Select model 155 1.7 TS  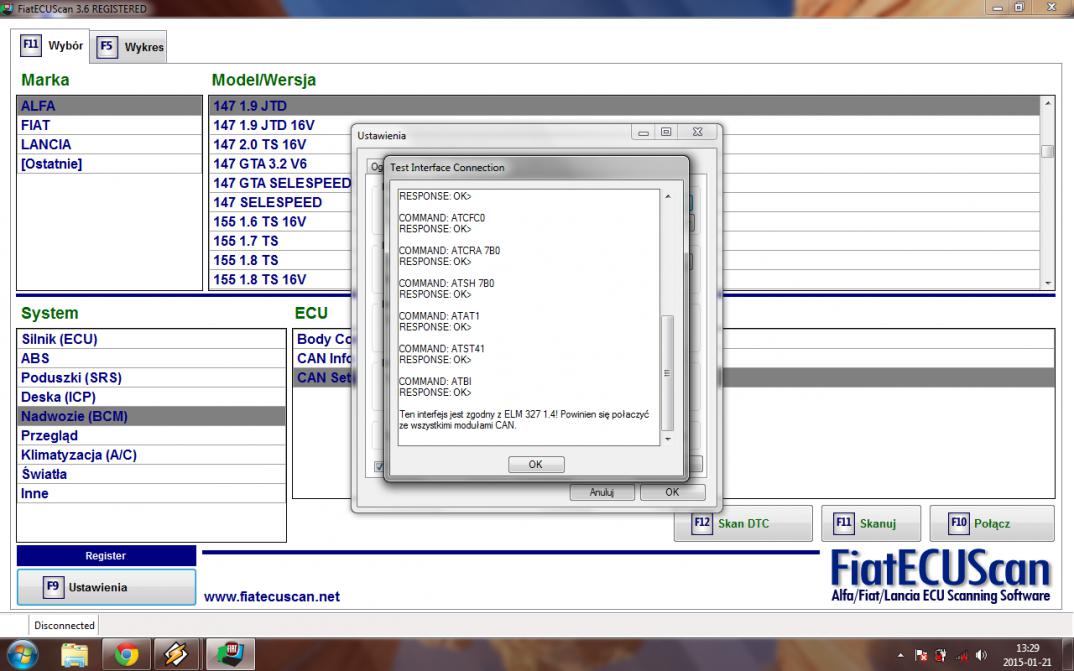279,241
